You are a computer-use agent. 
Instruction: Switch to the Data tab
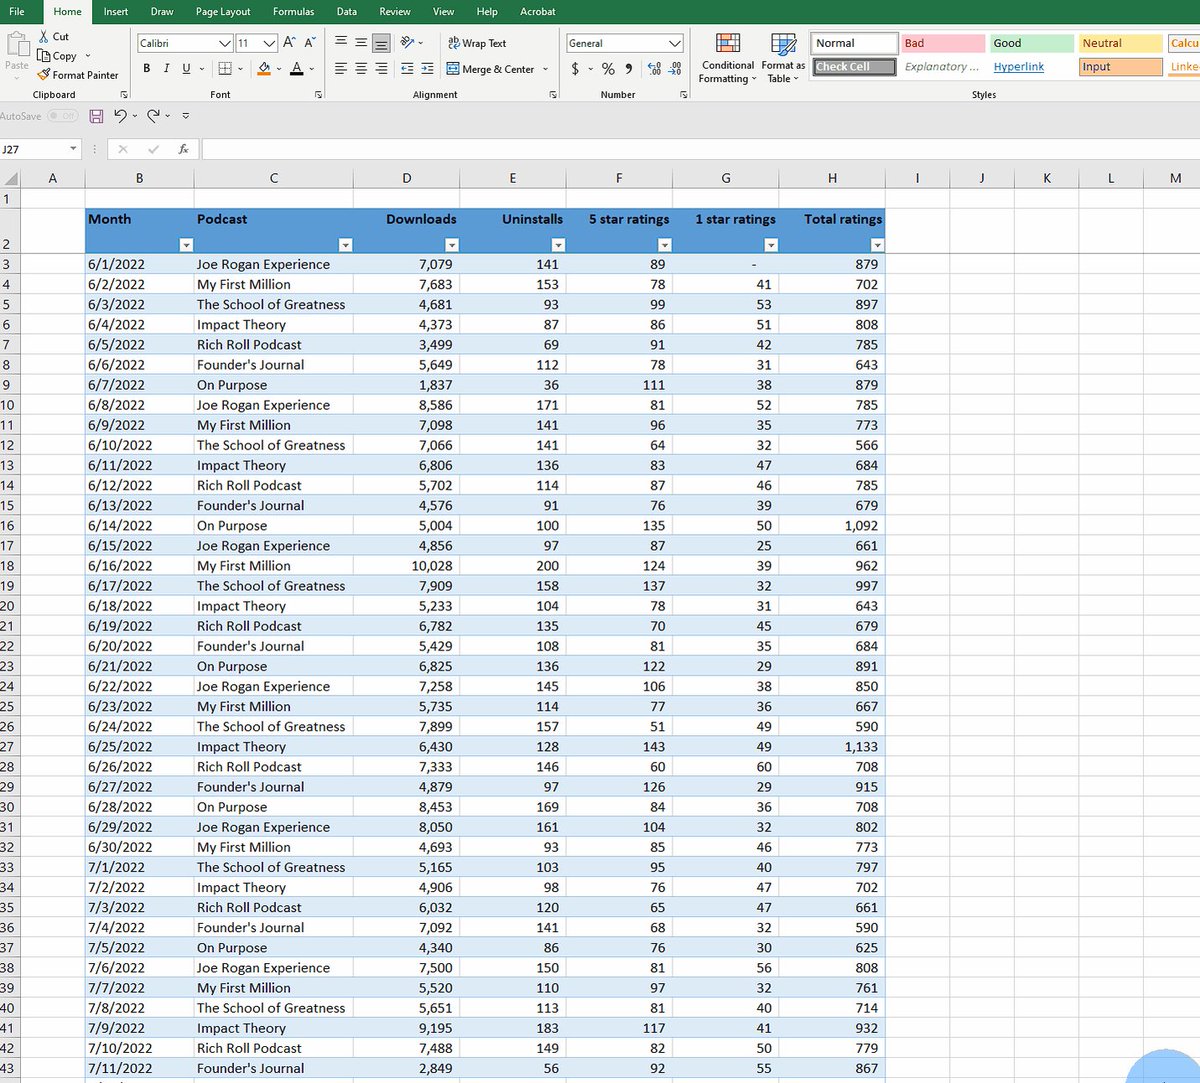347,12
